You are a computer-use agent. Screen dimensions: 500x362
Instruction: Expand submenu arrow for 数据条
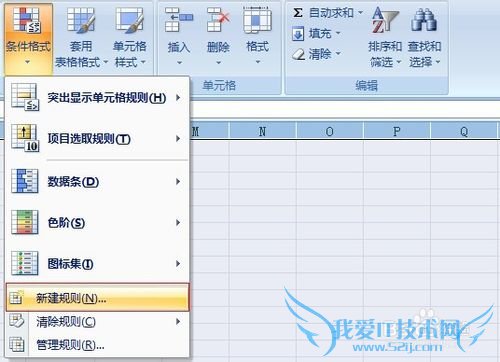tap(178, 182)
